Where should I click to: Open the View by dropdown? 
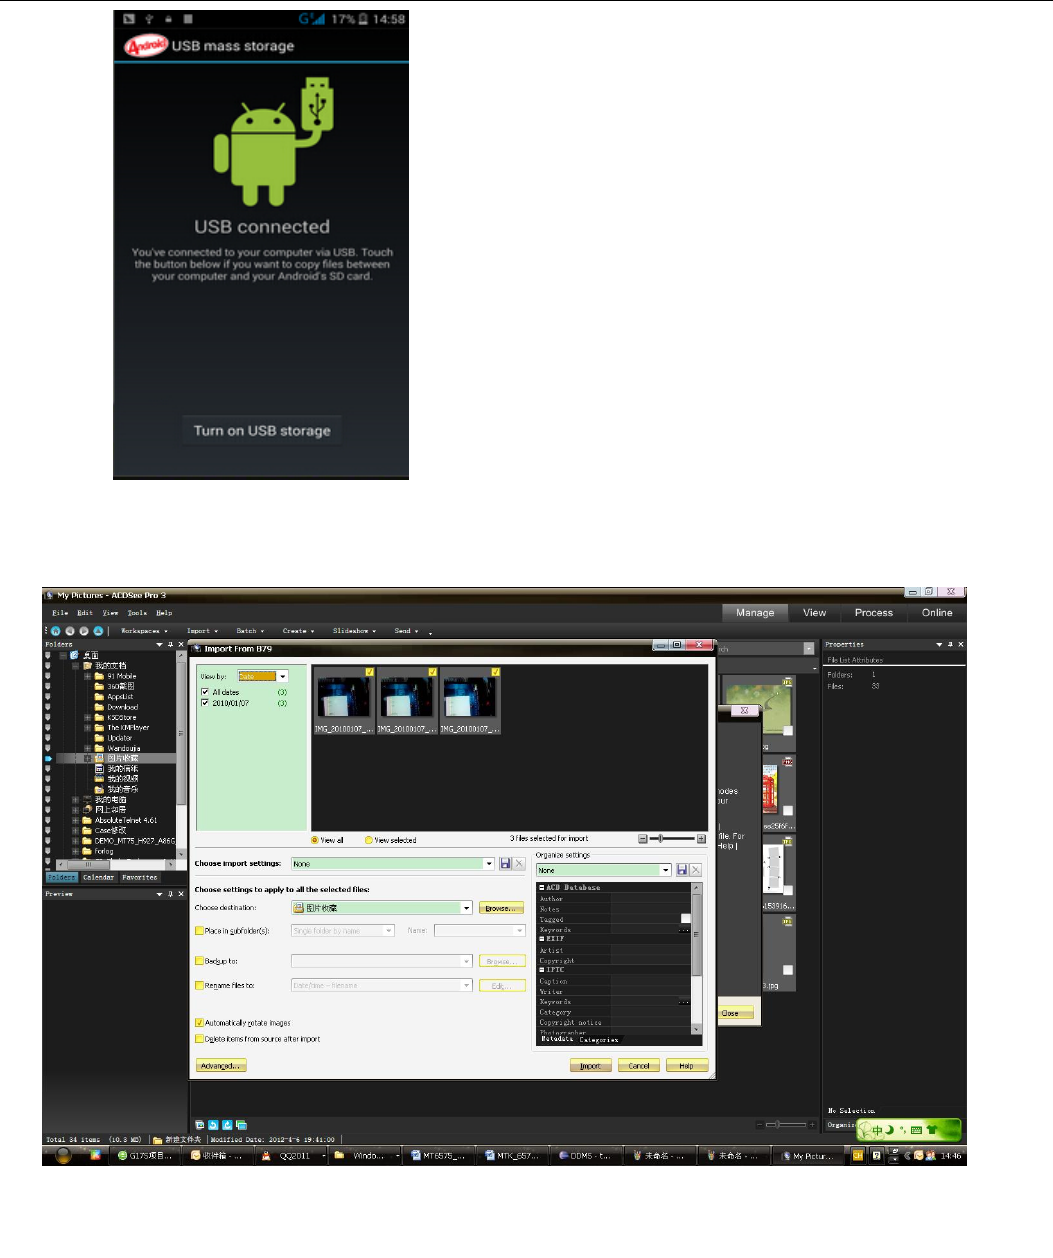pos(283,677)
